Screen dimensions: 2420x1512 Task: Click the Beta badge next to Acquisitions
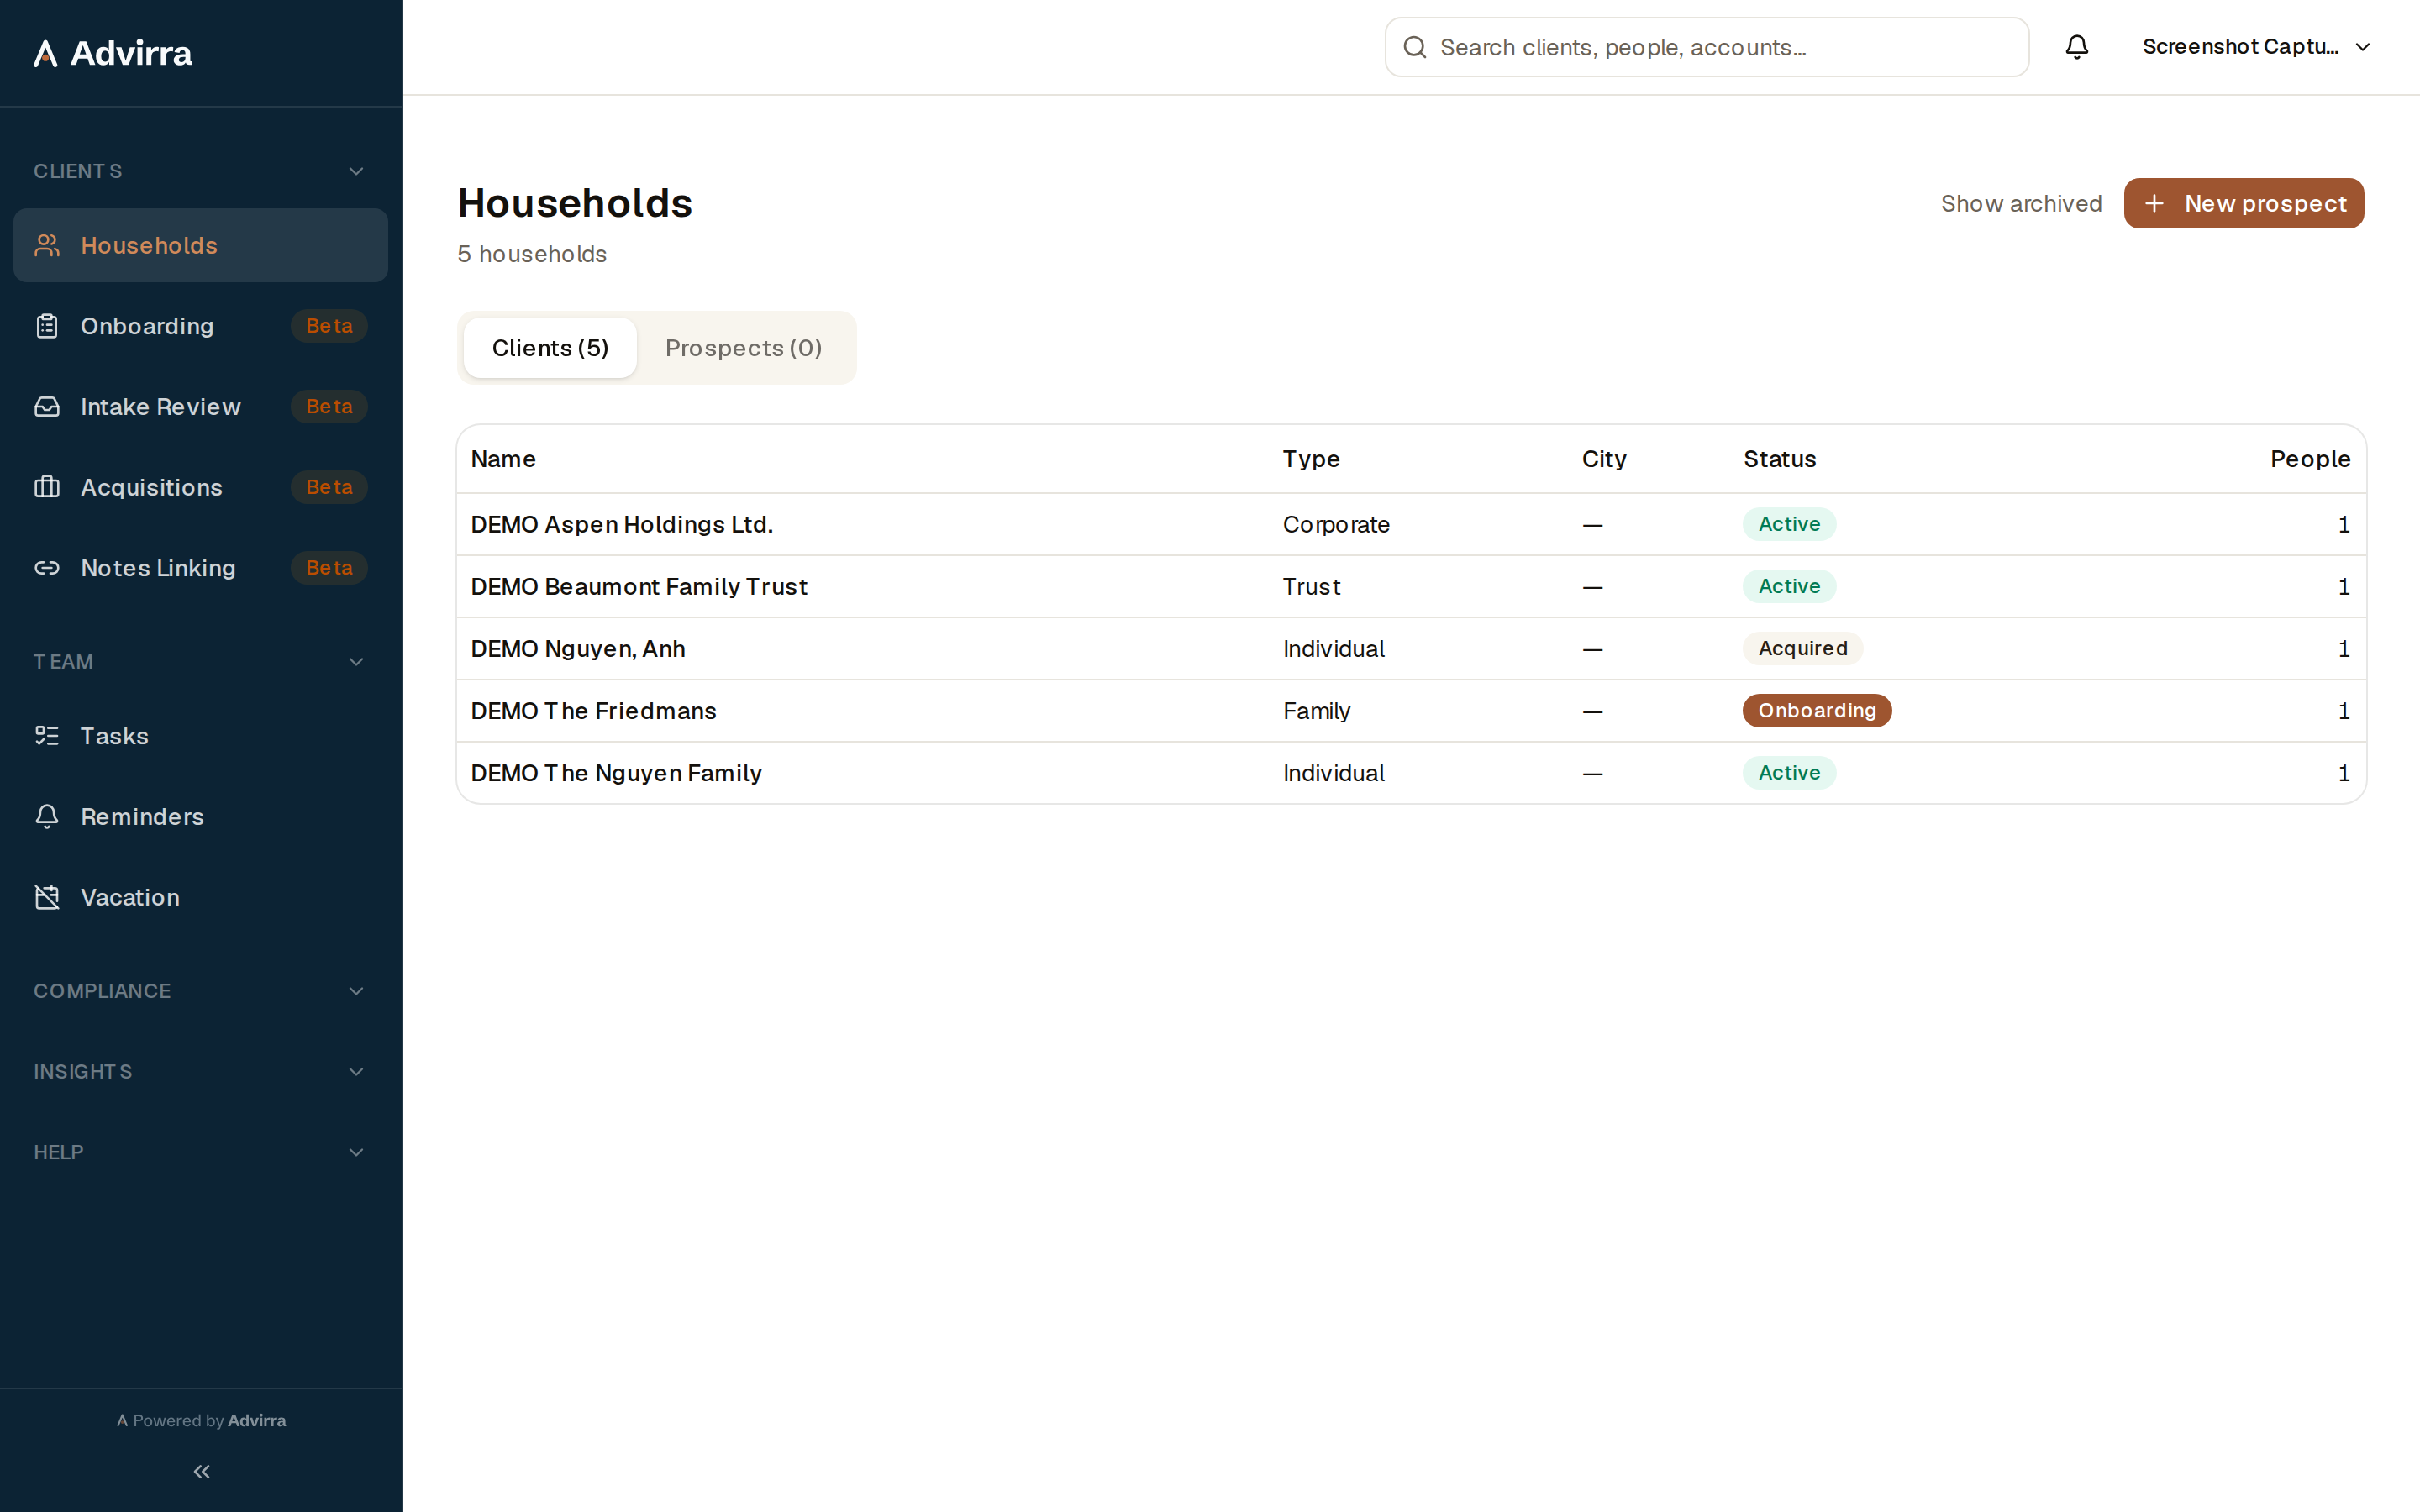(329, 487)
